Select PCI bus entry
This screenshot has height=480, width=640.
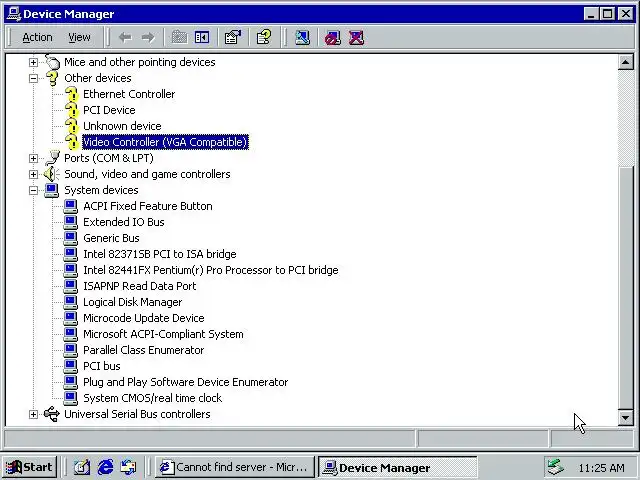coord(102,366)
